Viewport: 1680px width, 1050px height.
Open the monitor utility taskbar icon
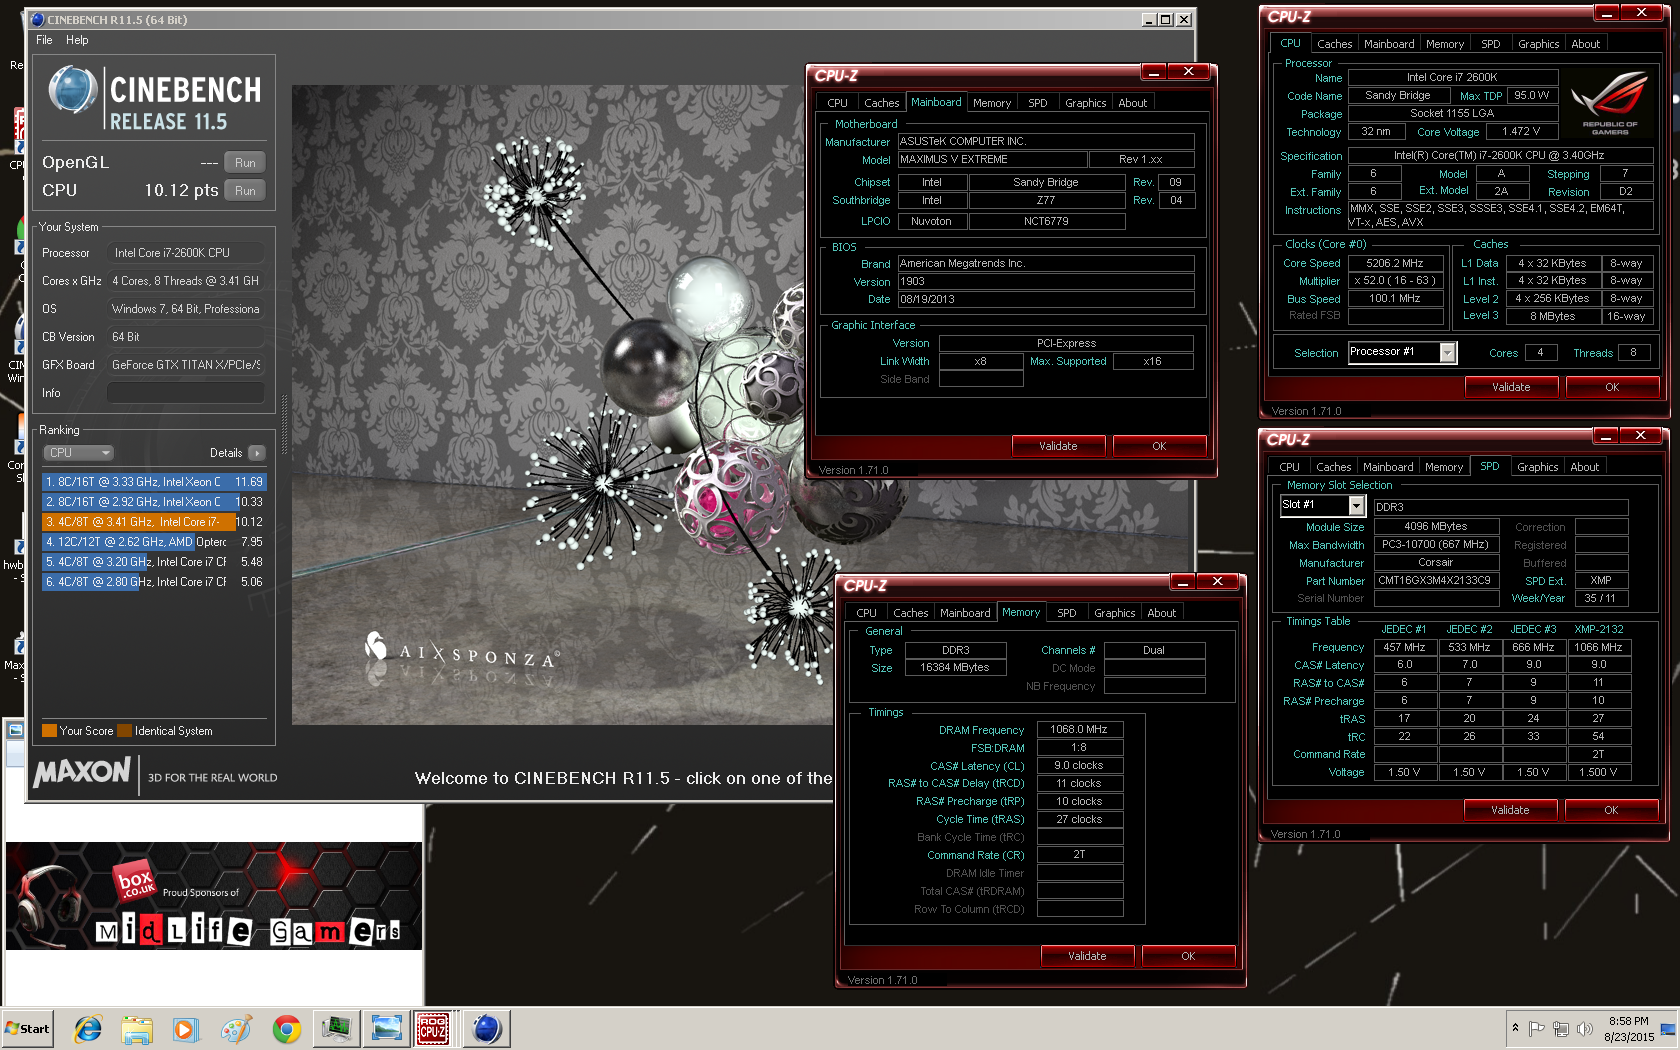pos(336,1028)
